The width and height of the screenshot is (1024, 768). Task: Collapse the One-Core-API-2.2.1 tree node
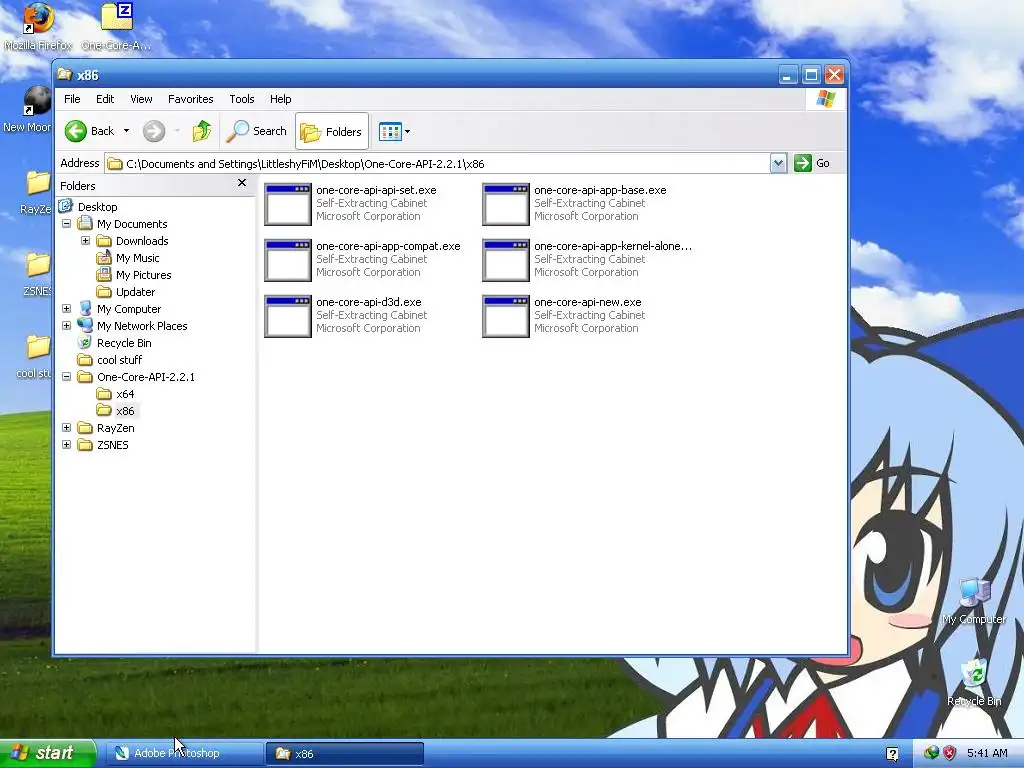[67, 376]
